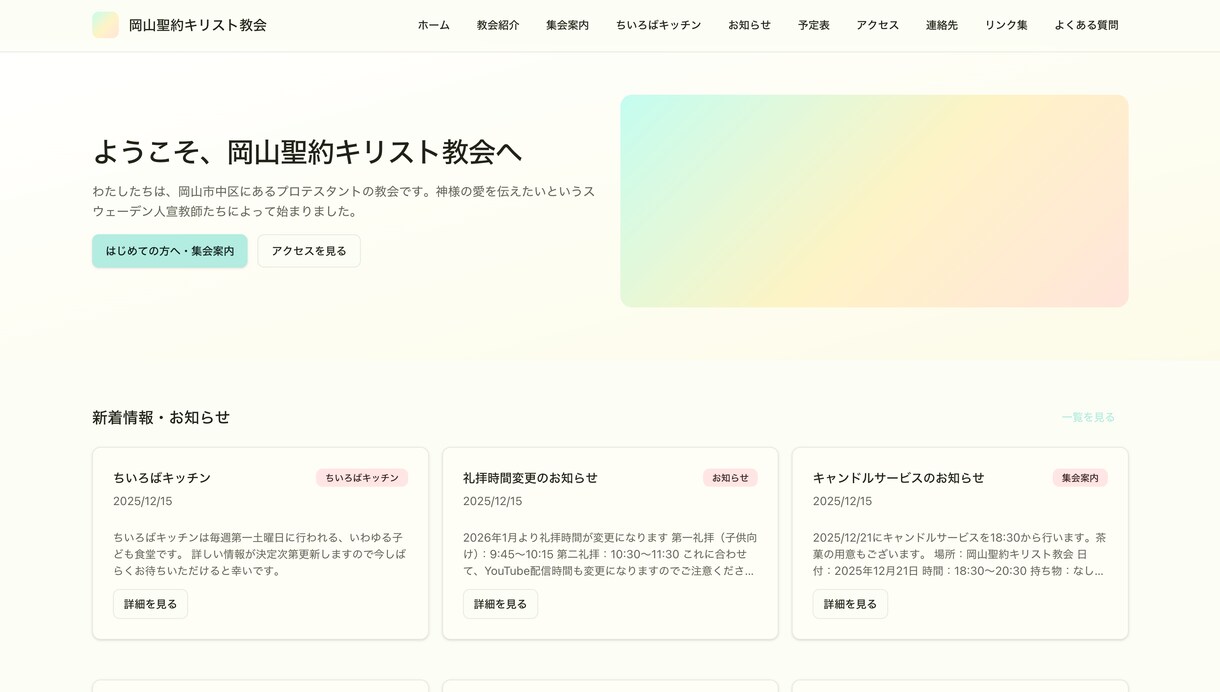Click the キャンドルサービス card description text
Viewport: 1220px width, 692px height.
pos(960,554)
